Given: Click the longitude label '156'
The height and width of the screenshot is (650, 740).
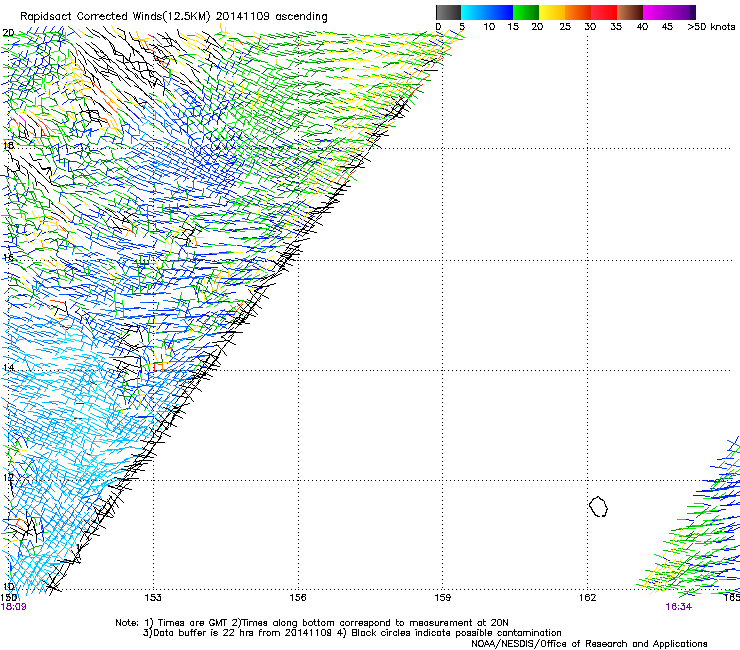Looking at the screenshot, I should (x=298, y=598).
